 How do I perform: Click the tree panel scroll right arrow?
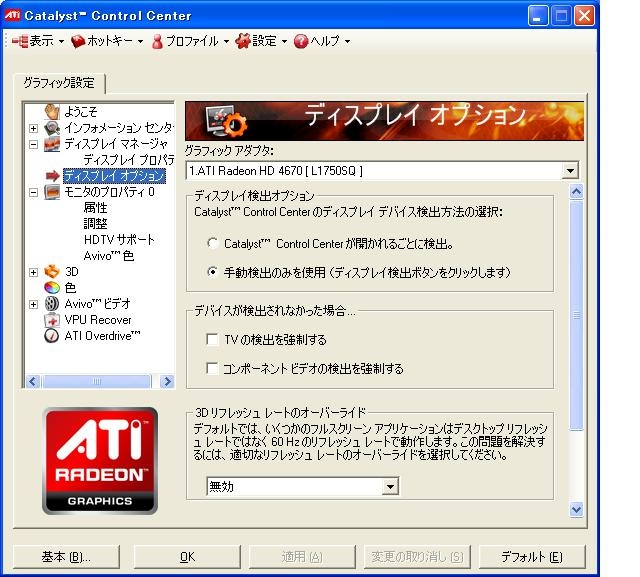click(x=167, y=382)
